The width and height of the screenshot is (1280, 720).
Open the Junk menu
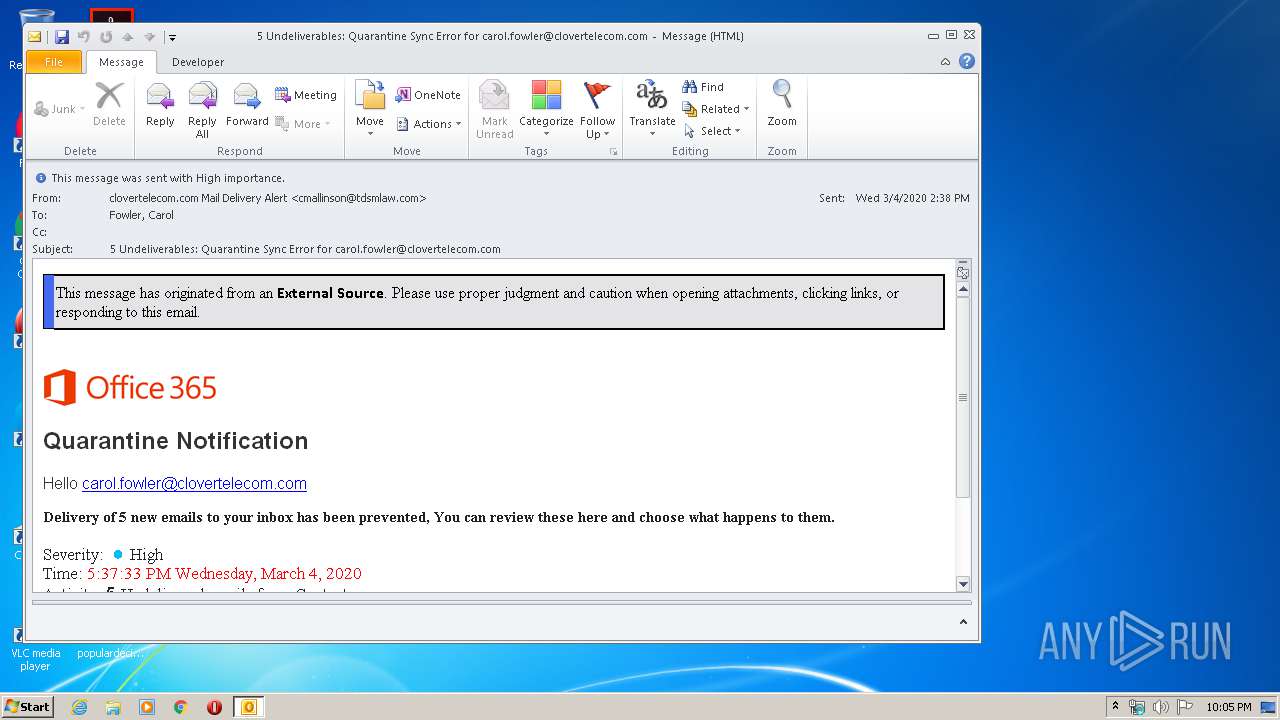(x=60, y=109)
